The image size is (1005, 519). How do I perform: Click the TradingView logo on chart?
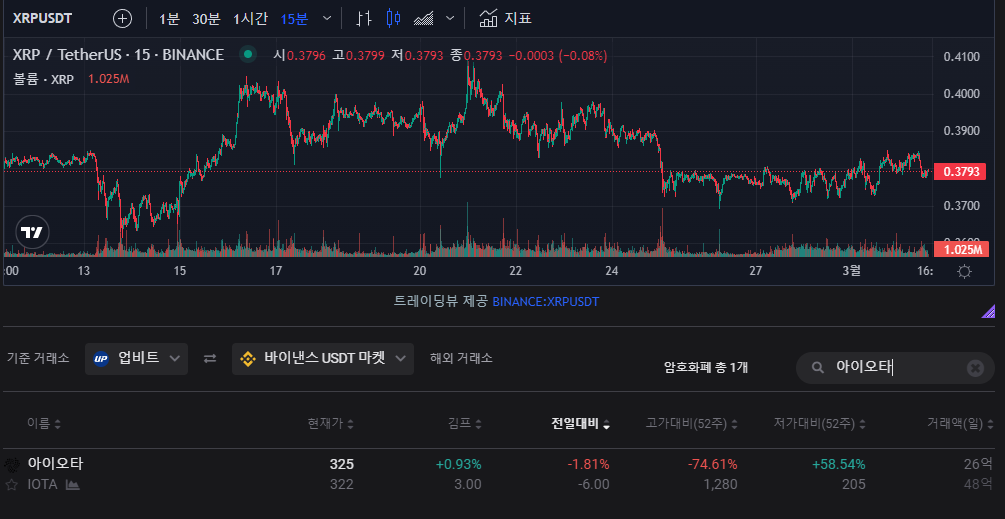pyautogui.click(x=32, y=232)
